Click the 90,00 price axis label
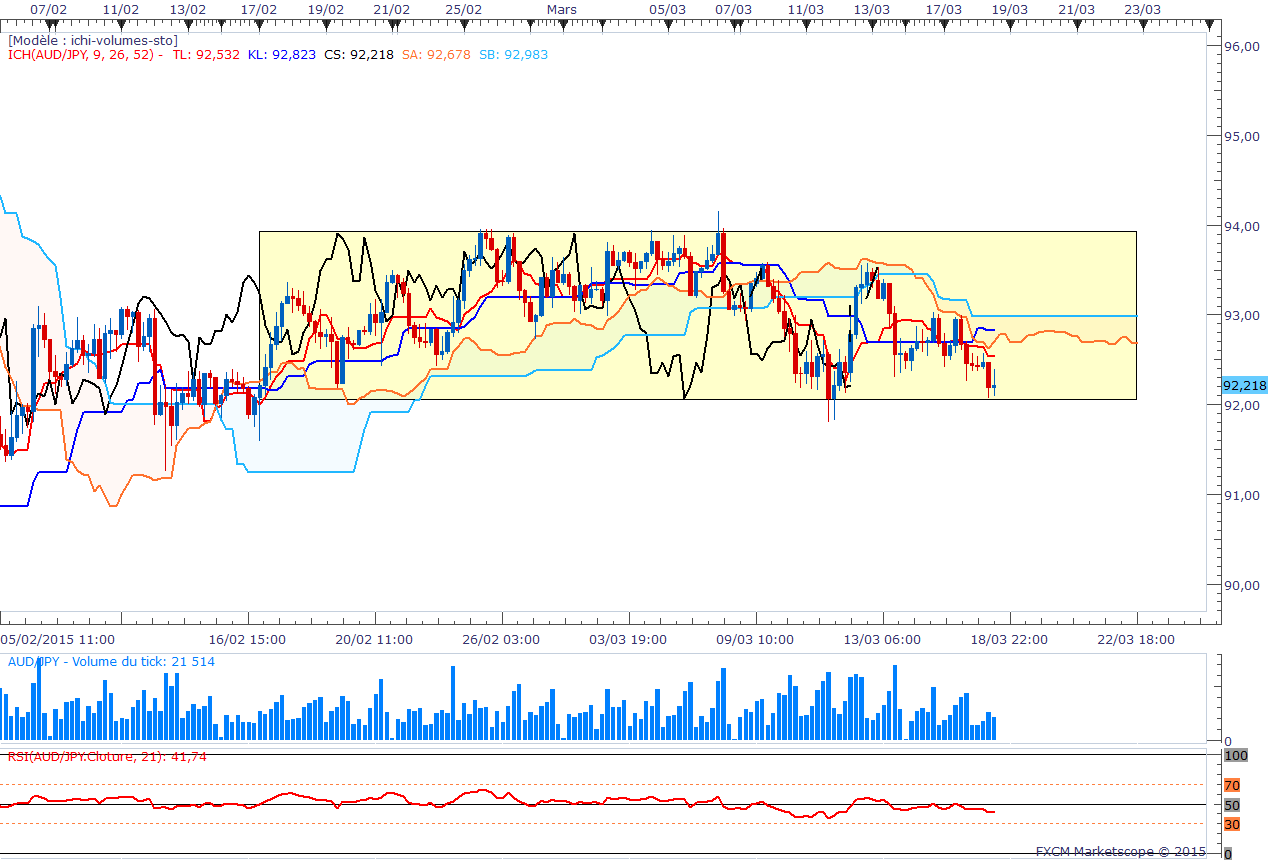 click(x=1242, y=585)
